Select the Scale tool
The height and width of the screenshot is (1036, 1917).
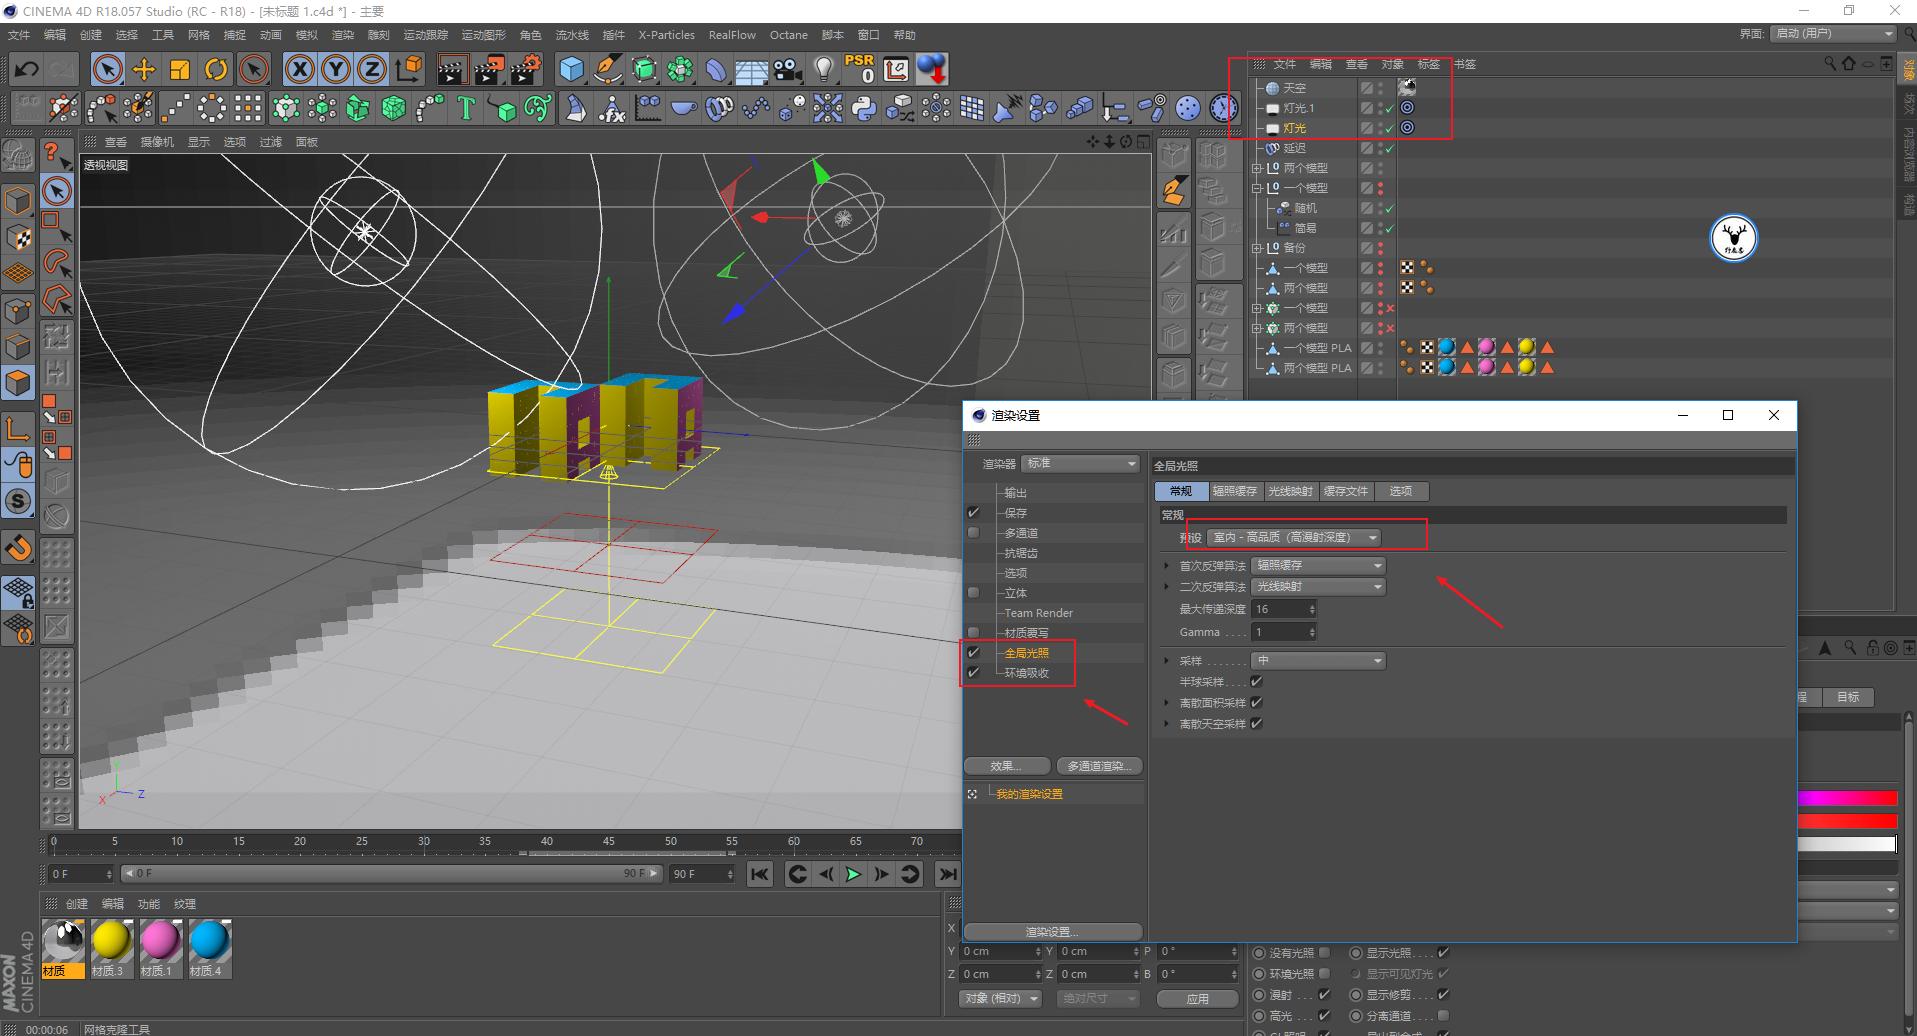point(180,69)
